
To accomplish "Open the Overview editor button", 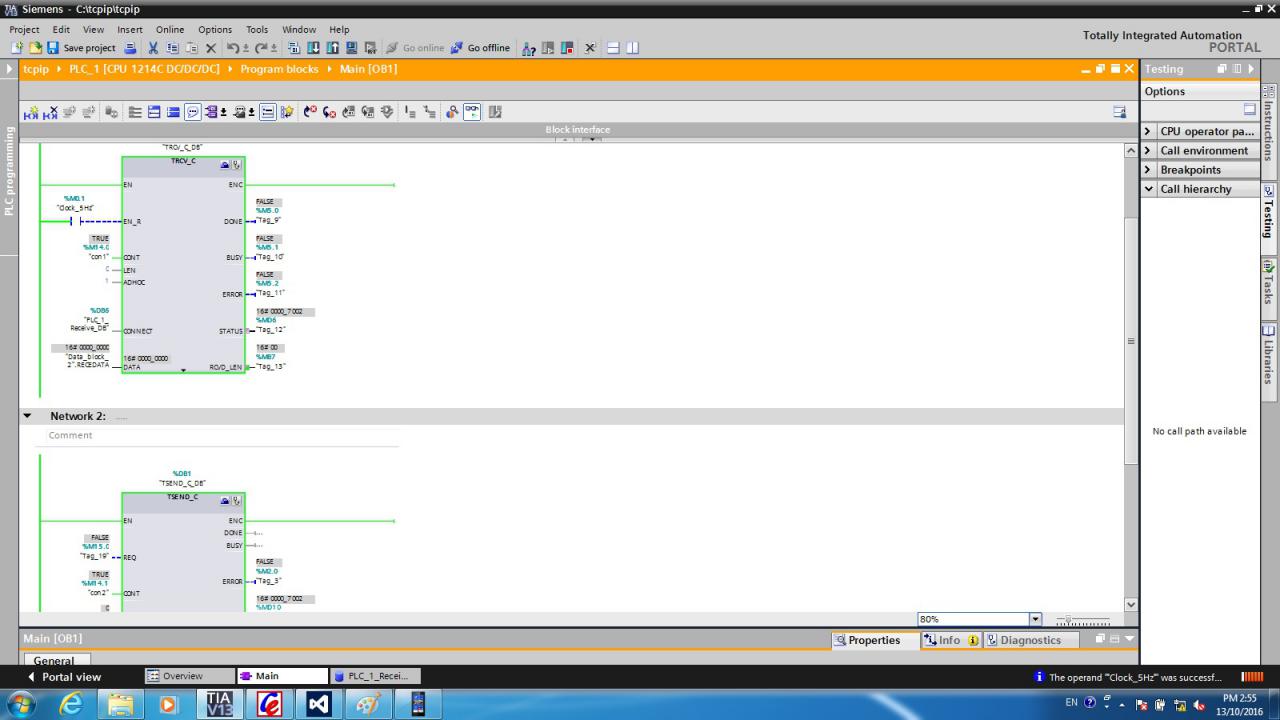I will coord(183,676).
